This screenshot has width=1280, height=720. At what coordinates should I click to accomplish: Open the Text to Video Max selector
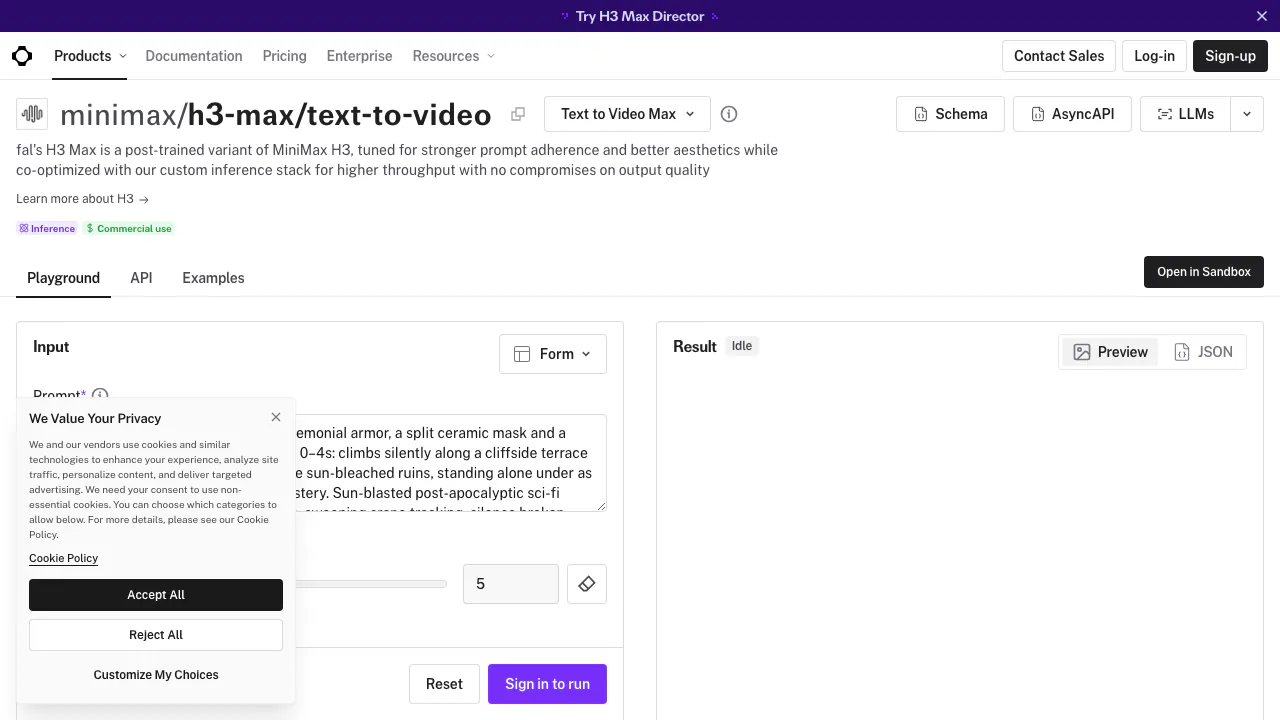click(x=627, y=114)
